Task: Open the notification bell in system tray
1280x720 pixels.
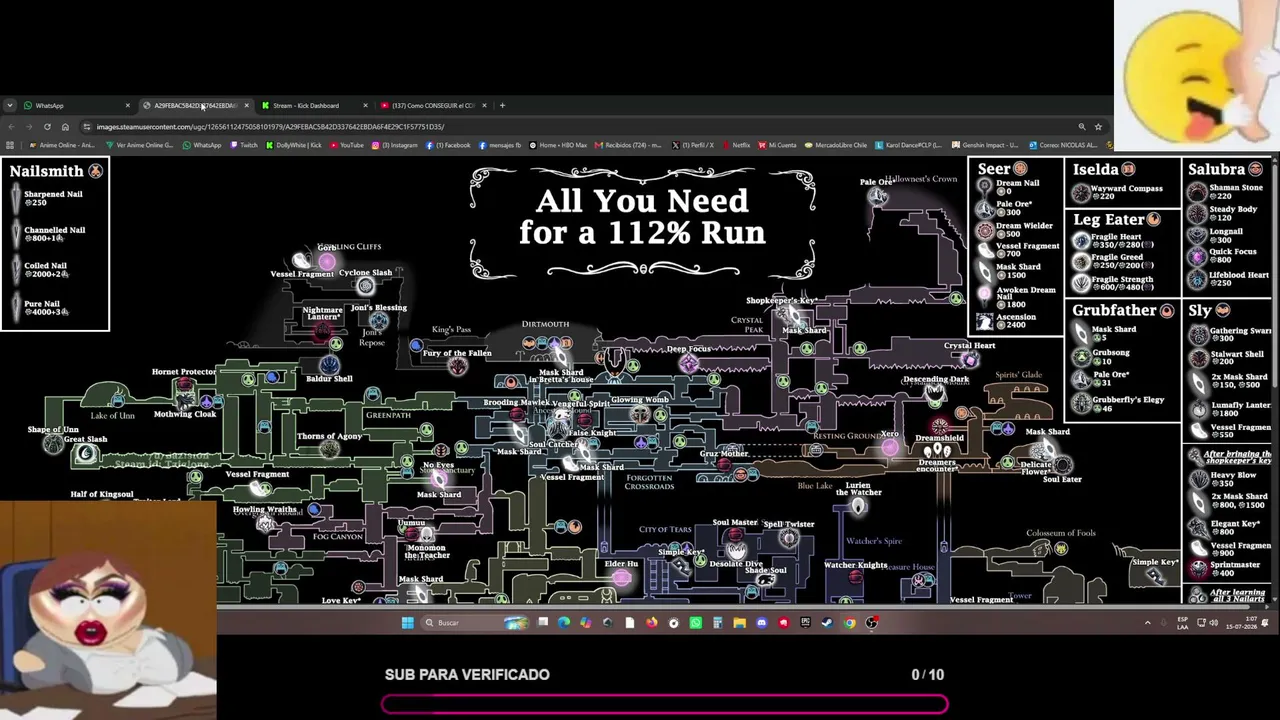Action: coord(1265,623)
